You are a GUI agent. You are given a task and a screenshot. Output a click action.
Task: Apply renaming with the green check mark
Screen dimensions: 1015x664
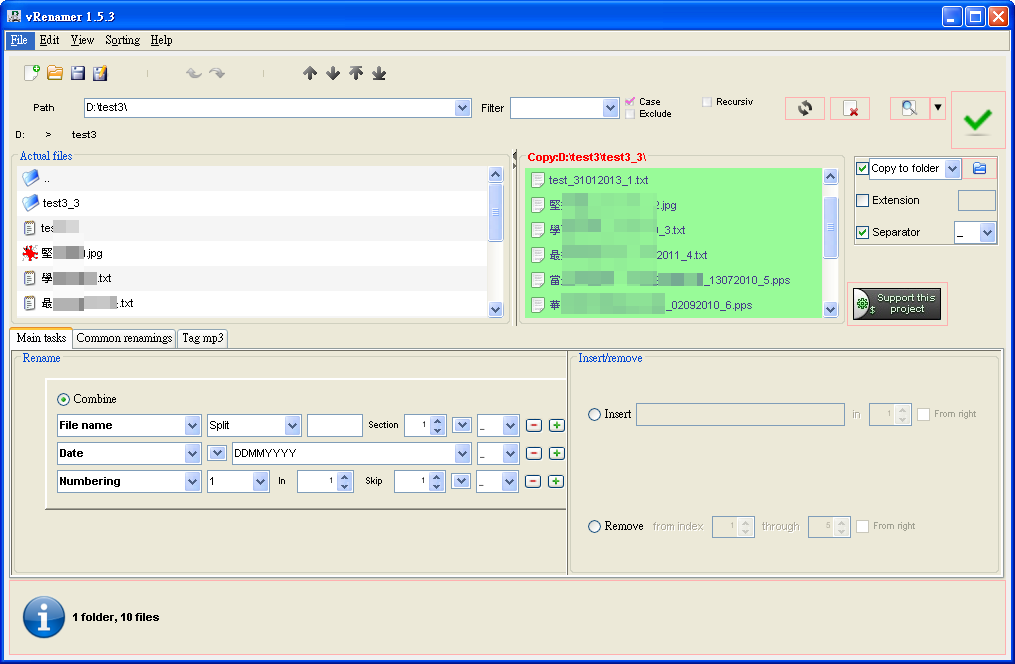(977, 120)
